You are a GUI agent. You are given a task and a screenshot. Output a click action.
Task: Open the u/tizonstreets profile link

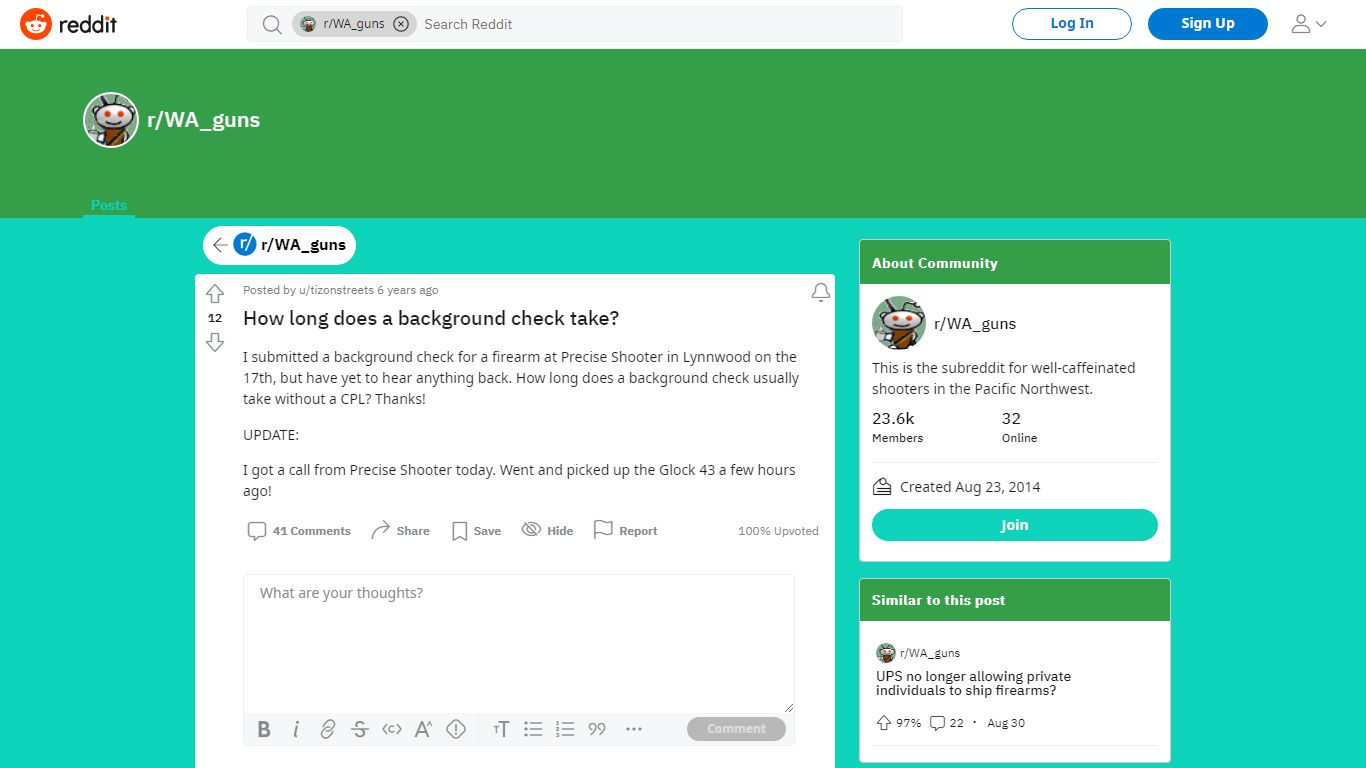tap(335, 290)
